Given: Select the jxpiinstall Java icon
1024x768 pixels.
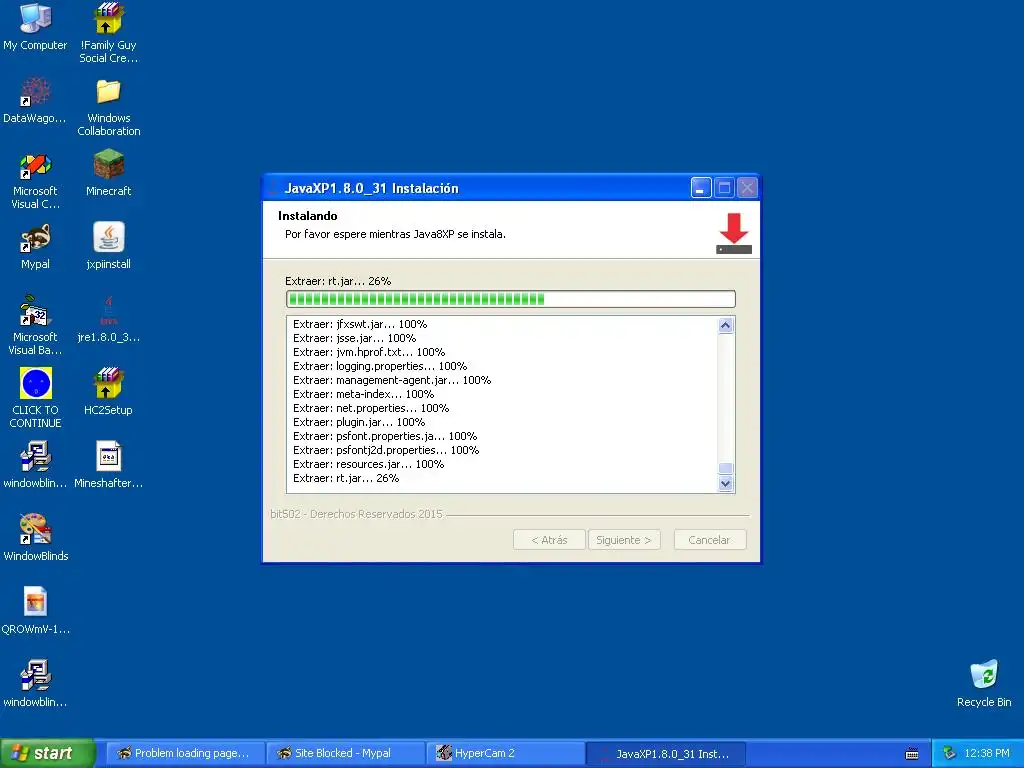Looking at the screenshot, I should click(x=108, y=237).
